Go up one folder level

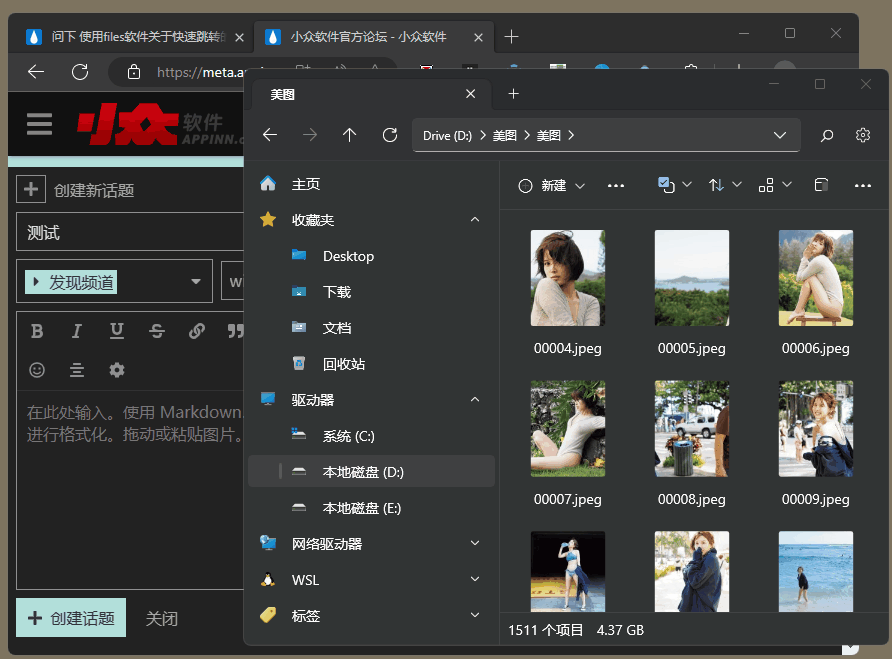coord(349,135)
